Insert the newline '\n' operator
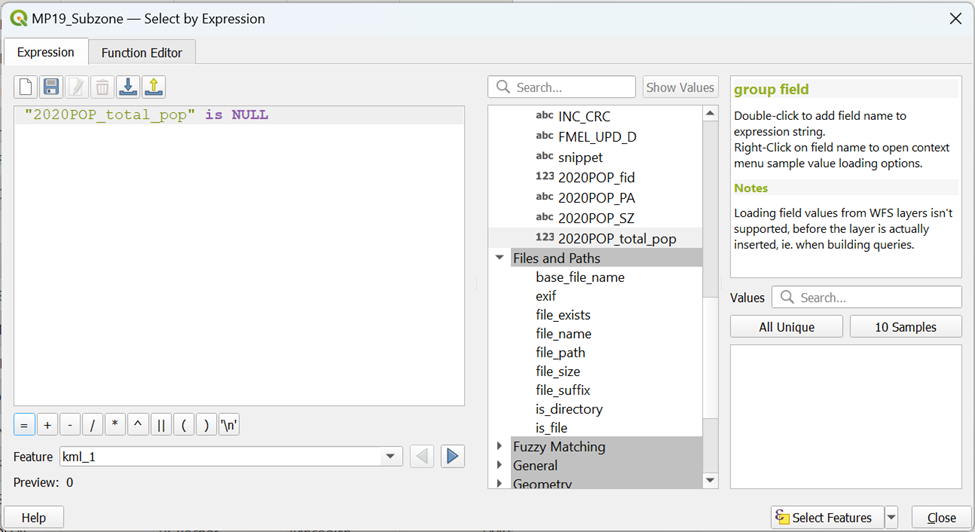Image resolution: width=975 pixels, height=532 pixels. point(229,425)
